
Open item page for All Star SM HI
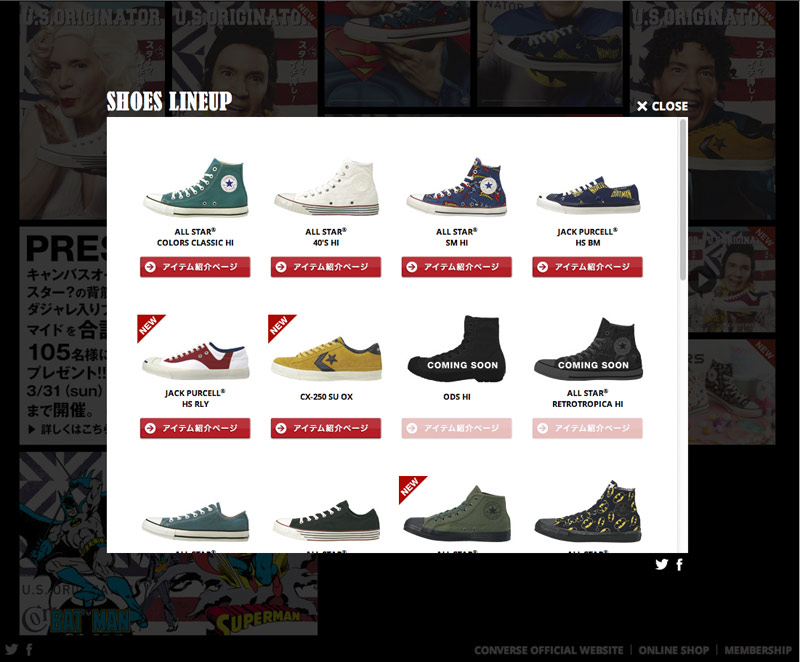tap(456, 267)
